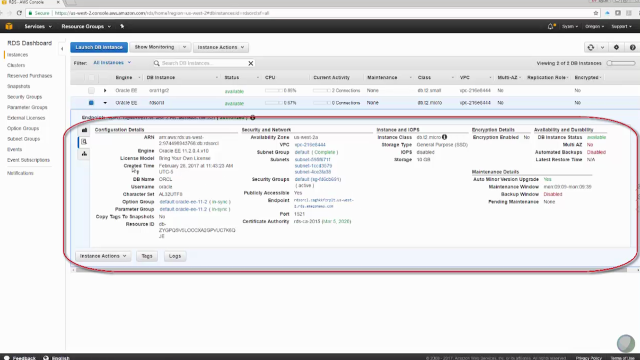Viewport: 640px width, 360px height.
Task: Open Subnet Groups in the sidebar
Action: coord(23,139)
